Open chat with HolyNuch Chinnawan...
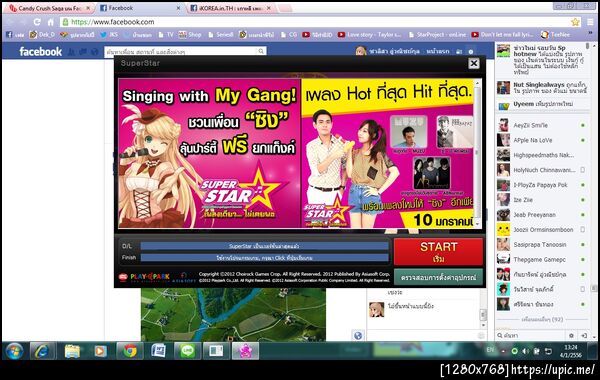600x380 pixels. (x=541, y=170)
